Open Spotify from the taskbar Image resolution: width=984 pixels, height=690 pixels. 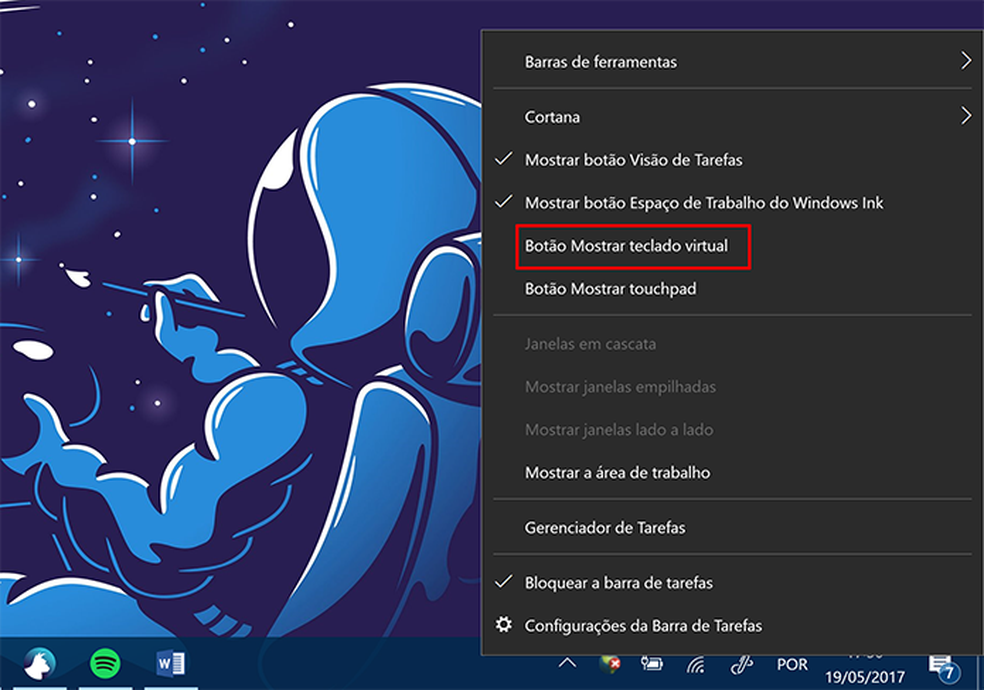coord(105,664)
